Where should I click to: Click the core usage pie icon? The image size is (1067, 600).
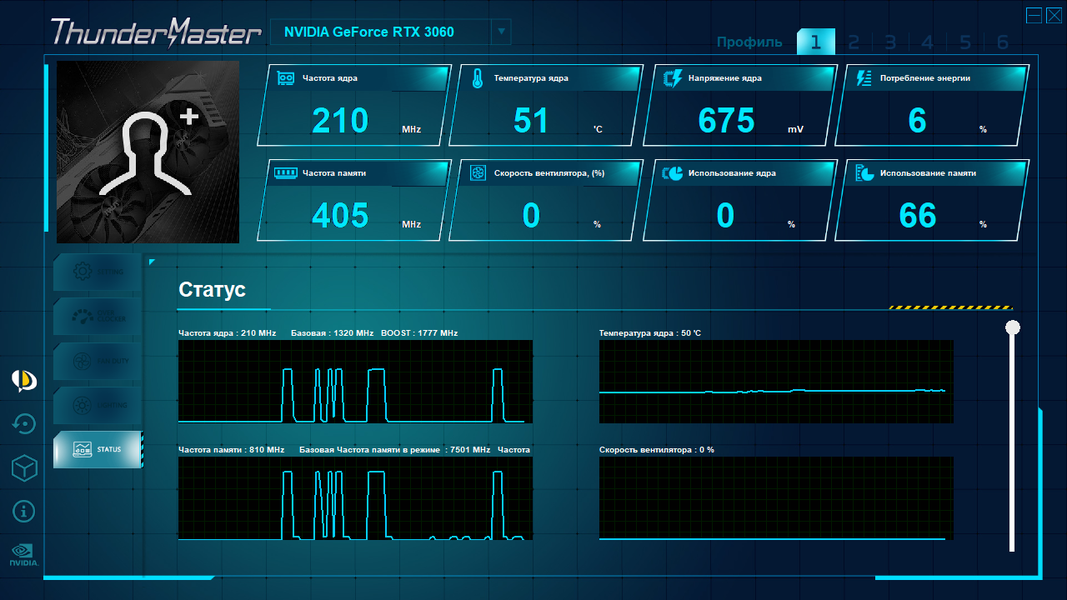click(672, 173)
